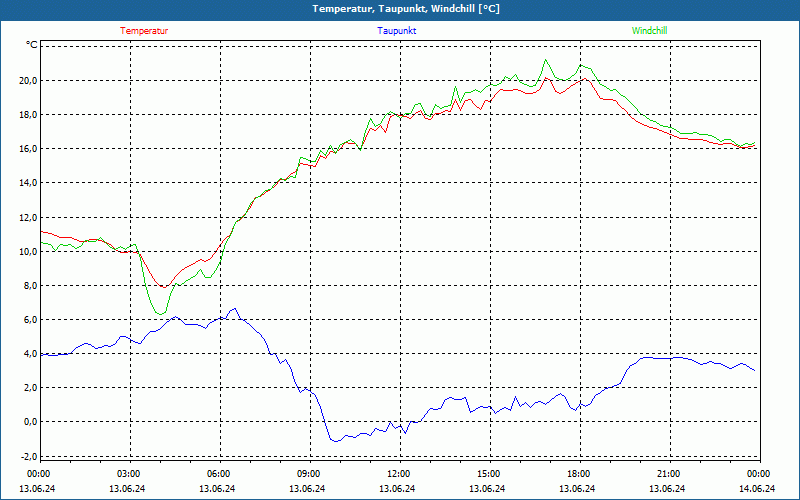Viewport: 800px width, 500px height.
Task: Click the '12:00' time axis label
Action: click(398, 474)
